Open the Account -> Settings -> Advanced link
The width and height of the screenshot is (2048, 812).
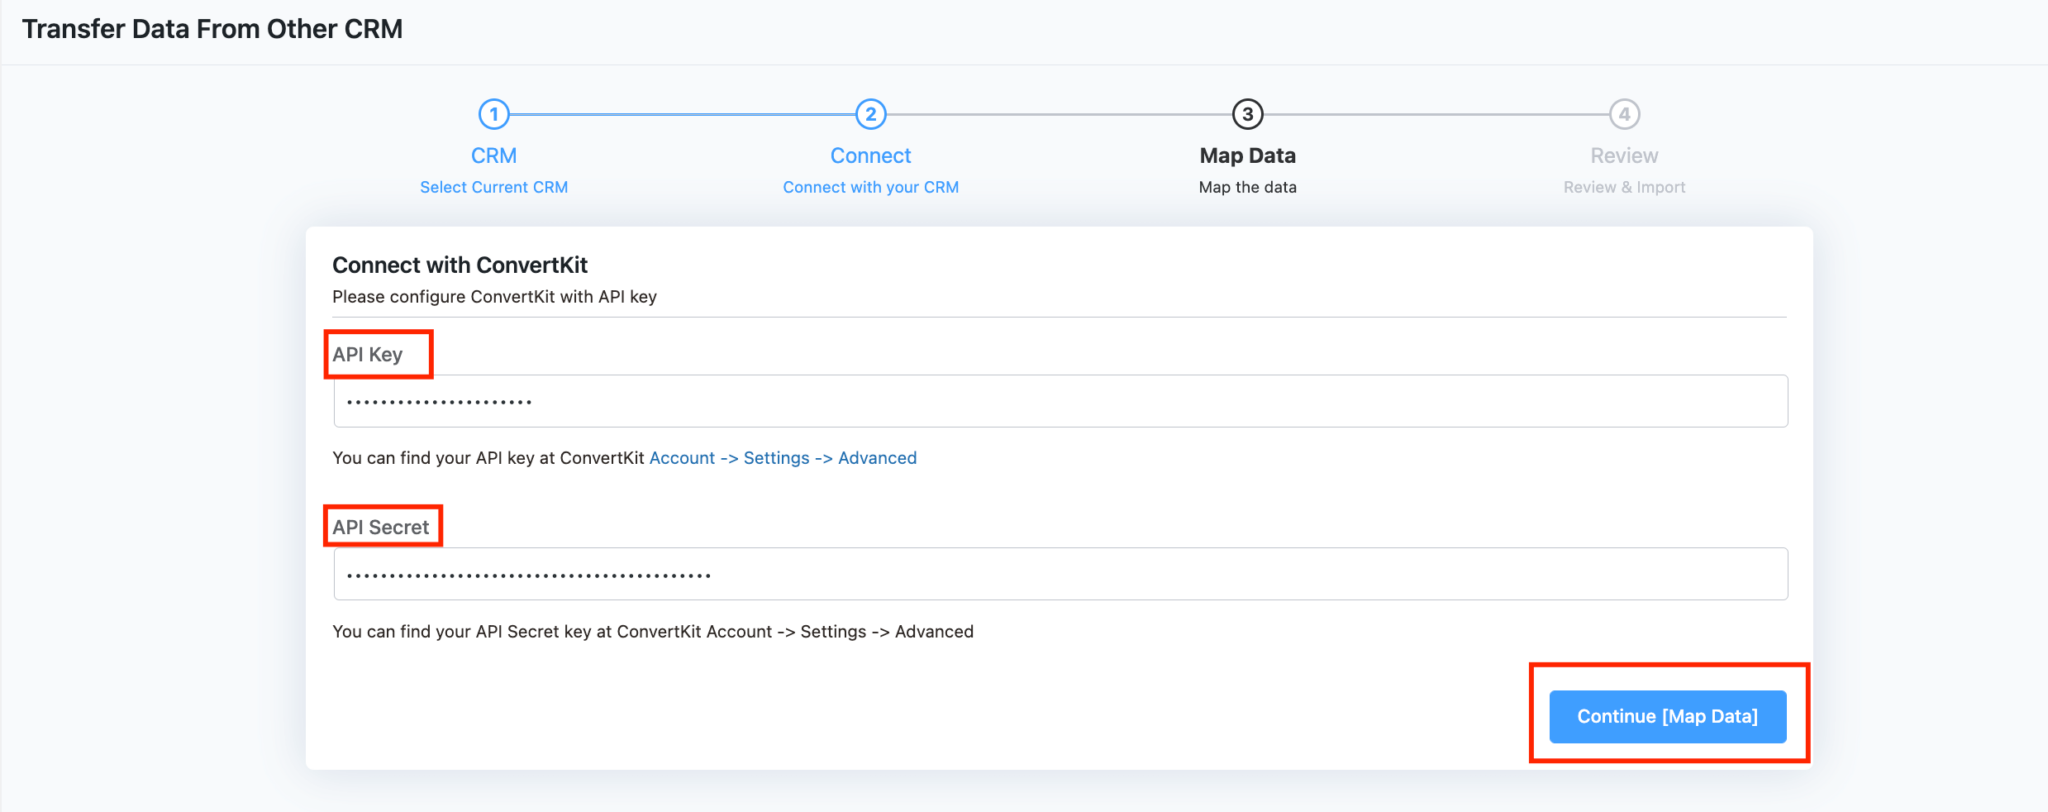[x=783, y=458]
